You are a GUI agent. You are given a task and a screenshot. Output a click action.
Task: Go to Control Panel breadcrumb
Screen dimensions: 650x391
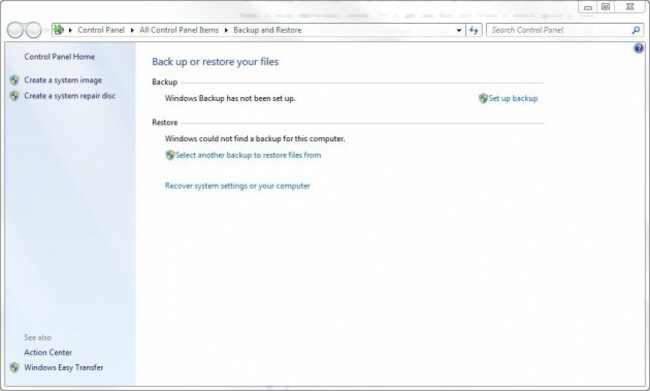point(101,30)
